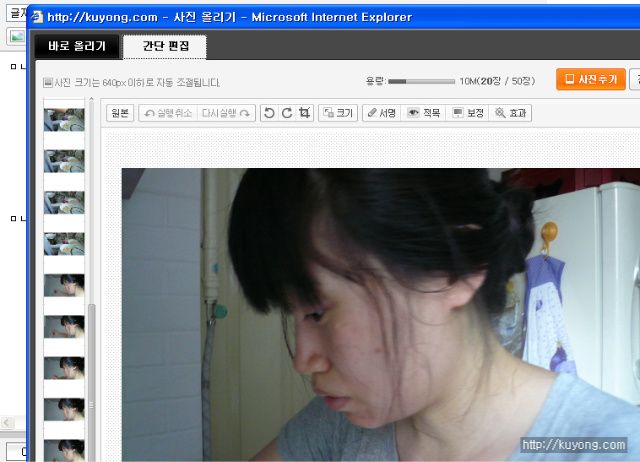This screenshot has height=462, width=640.
Task: Click the image insert icon in background window
Action: [x=17, y=36]
